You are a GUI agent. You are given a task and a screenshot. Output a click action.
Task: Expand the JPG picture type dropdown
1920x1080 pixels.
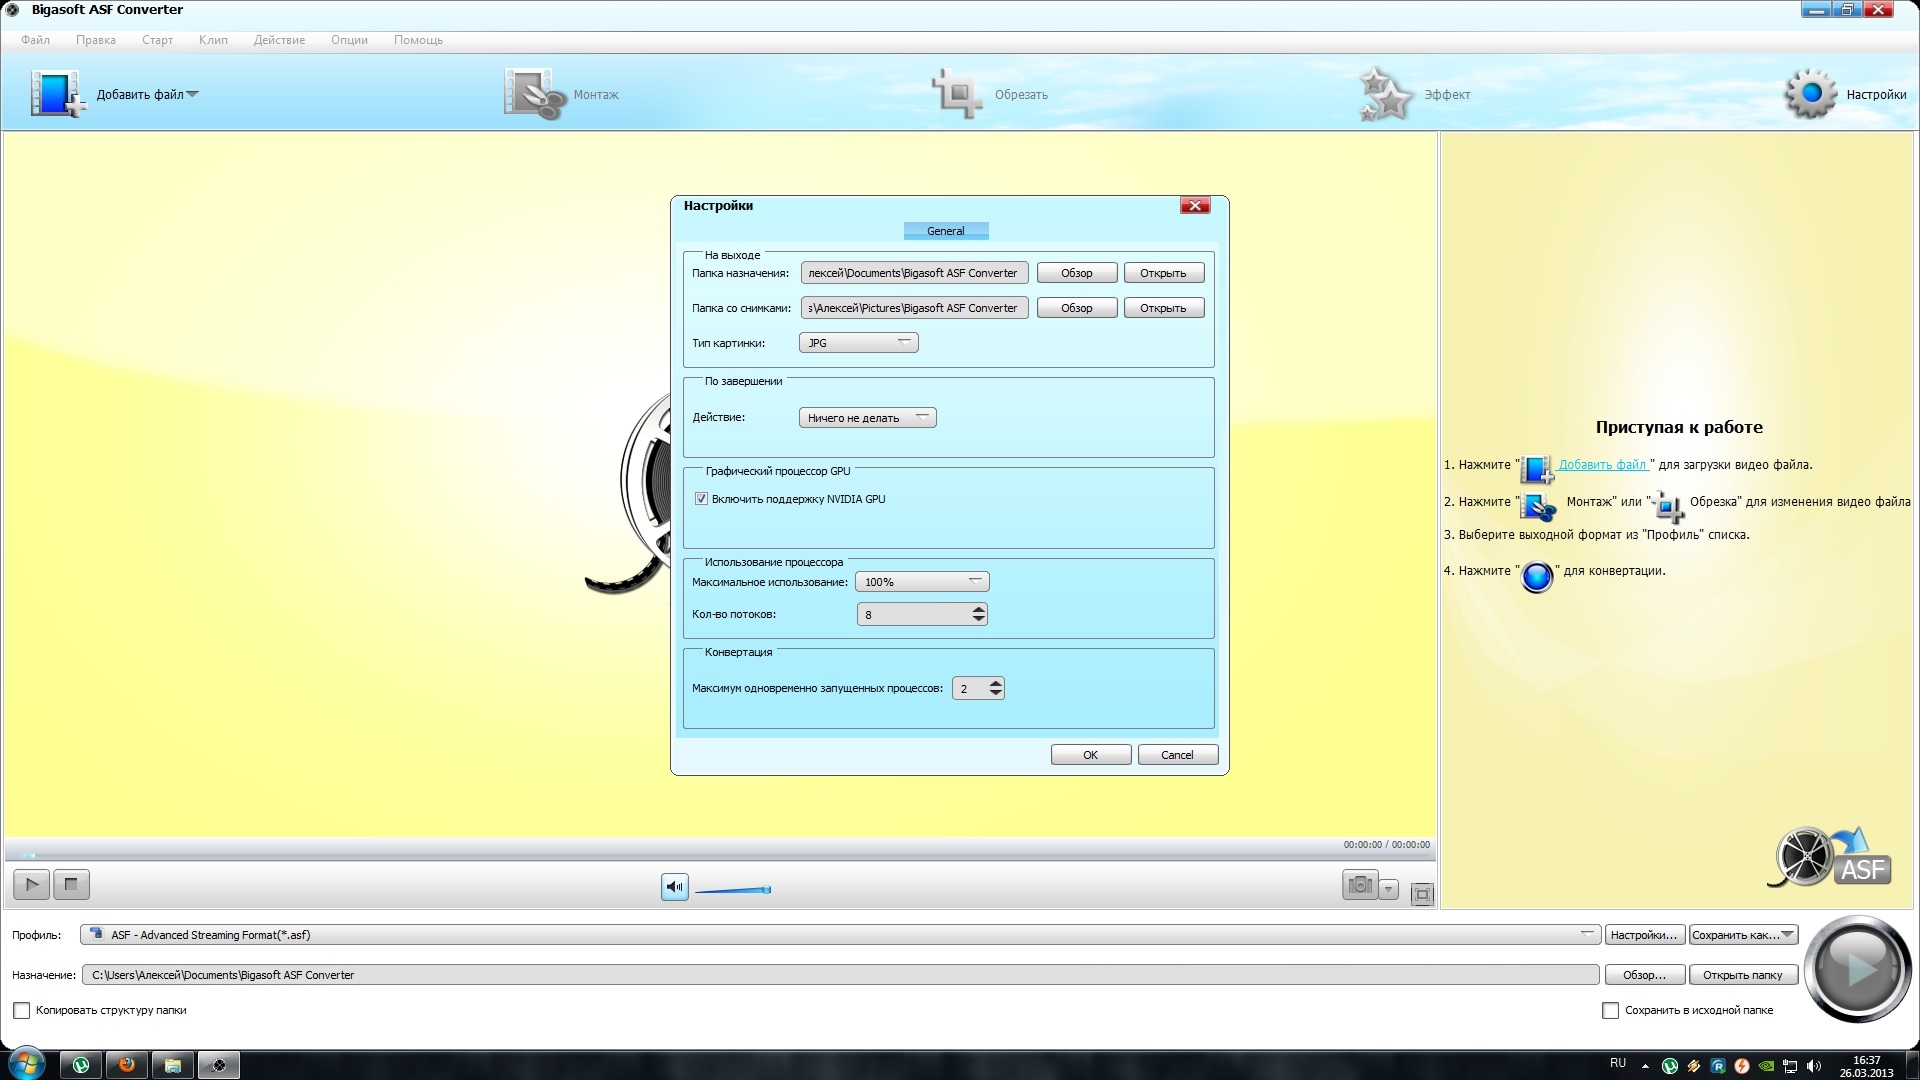tap(858, 343)
